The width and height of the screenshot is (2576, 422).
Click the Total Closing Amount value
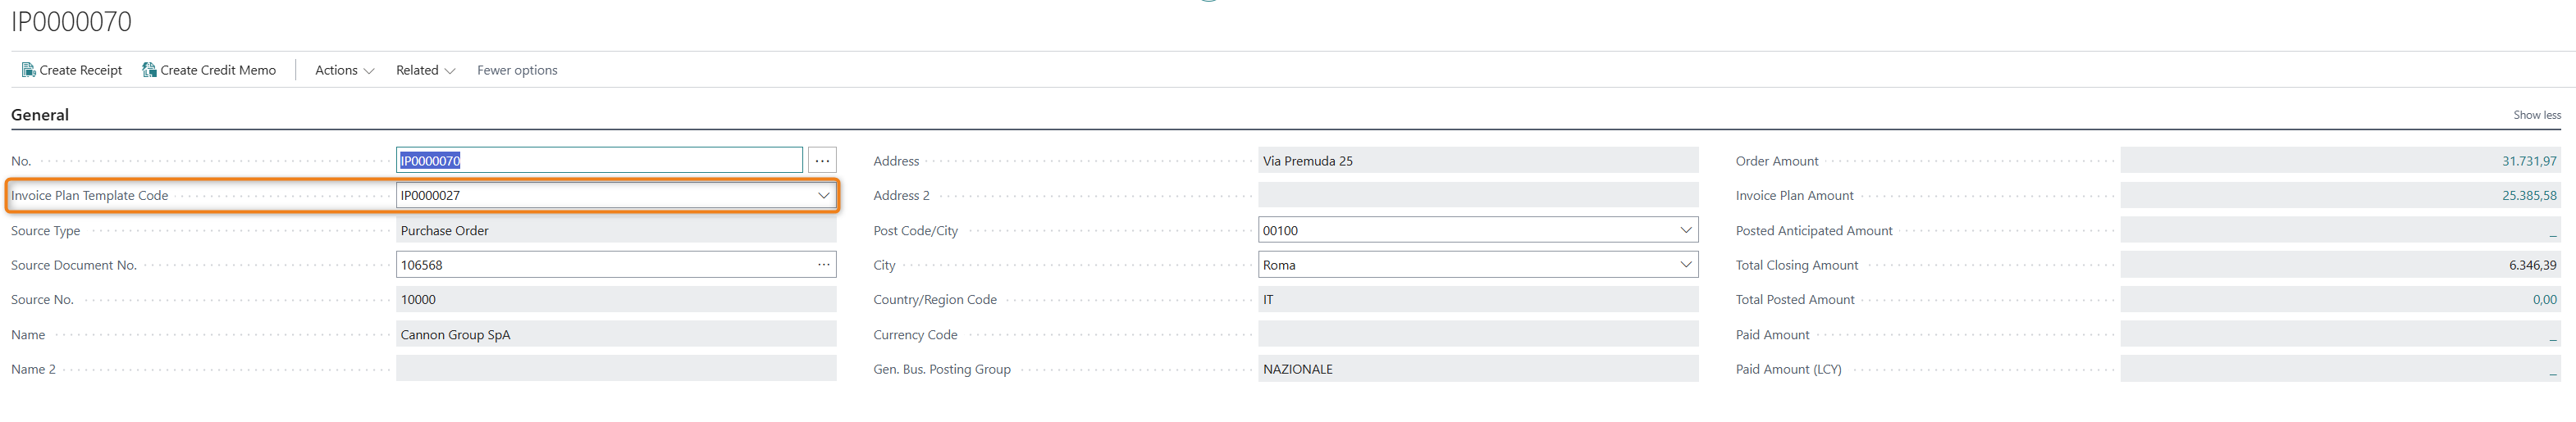(2339, 265)
